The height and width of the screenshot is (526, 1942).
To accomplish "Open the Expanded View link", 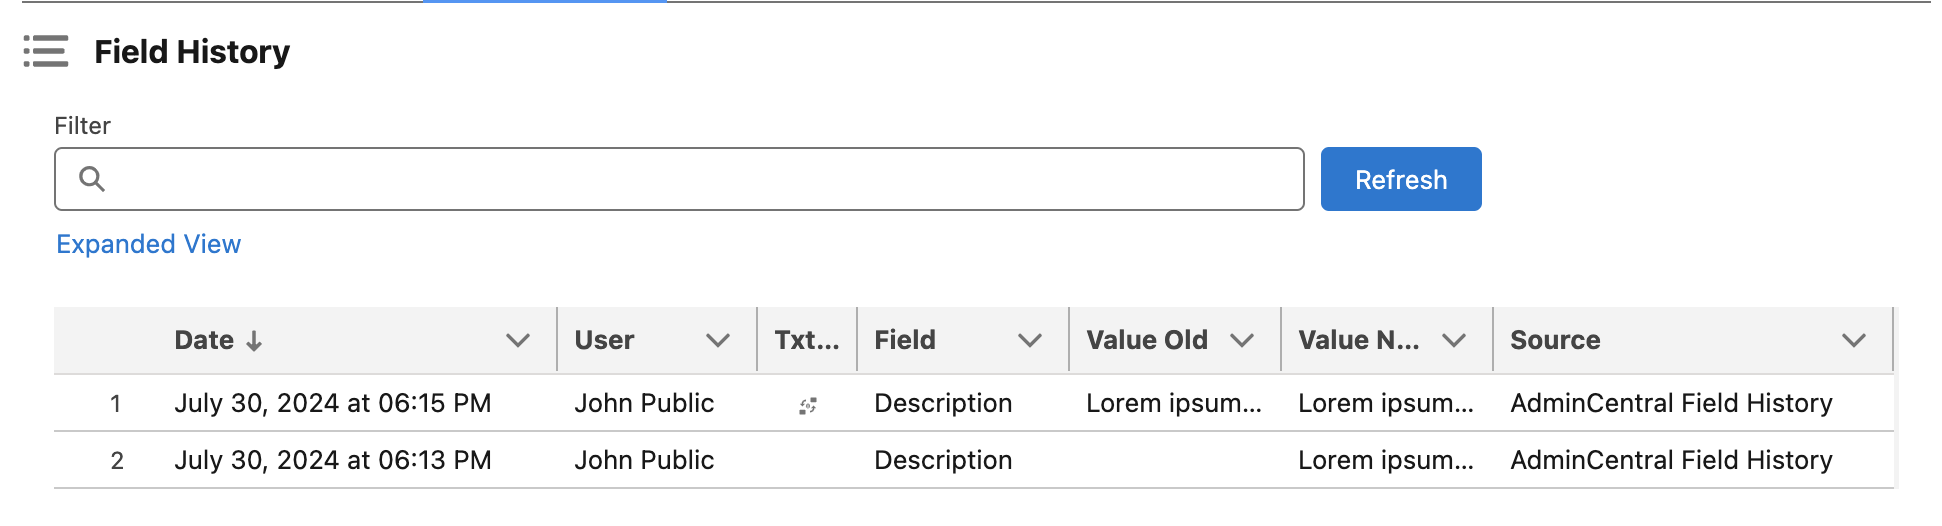I will pyautogui.click(x=149, y=244).
